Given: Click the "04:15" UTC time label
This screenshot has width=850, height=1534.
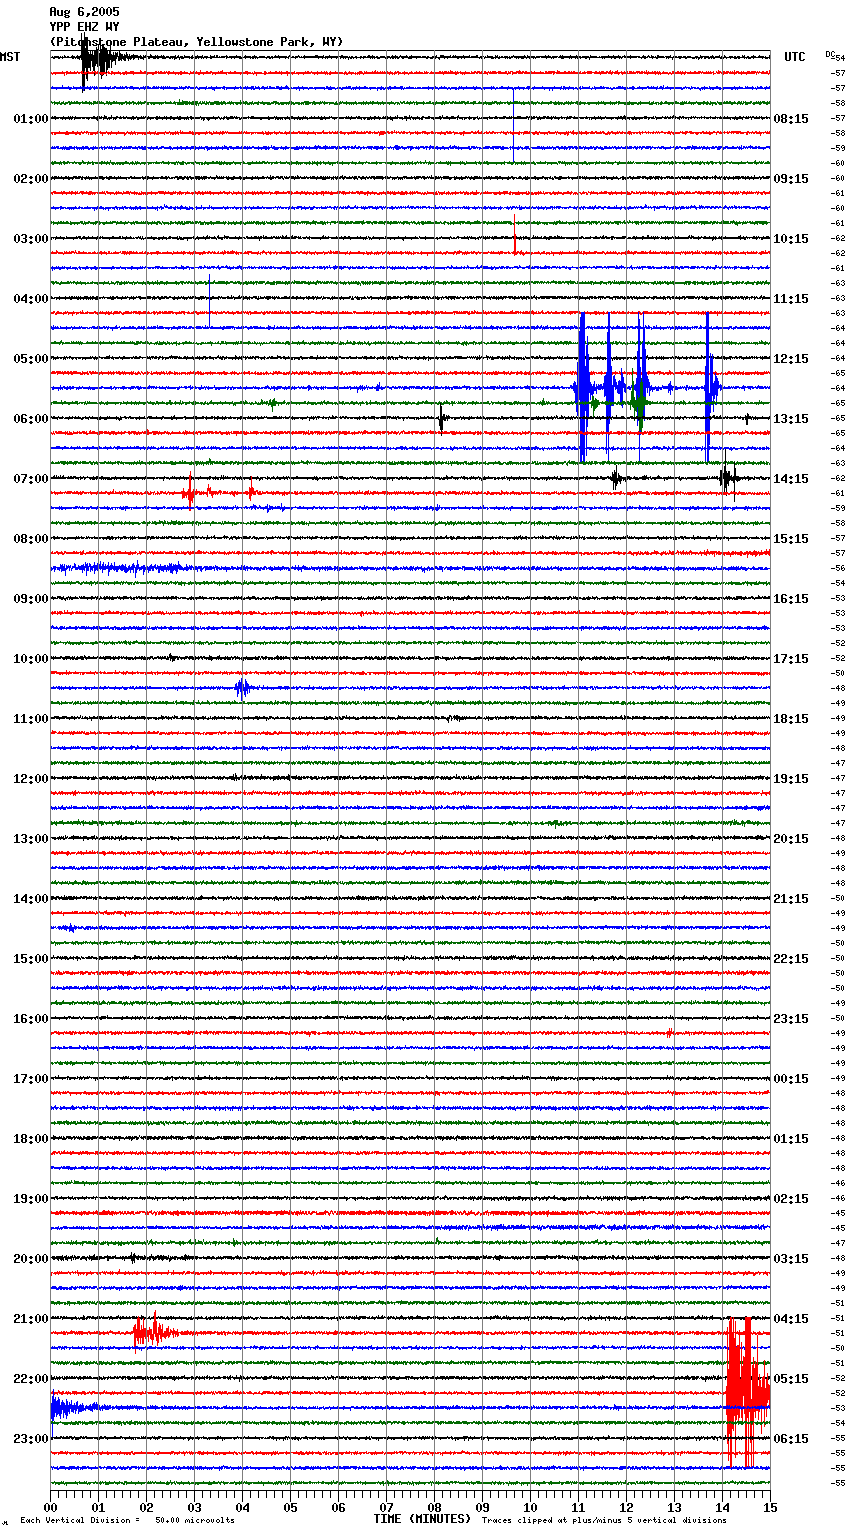Looking at the screenshot, I should tap(791, 1319).
